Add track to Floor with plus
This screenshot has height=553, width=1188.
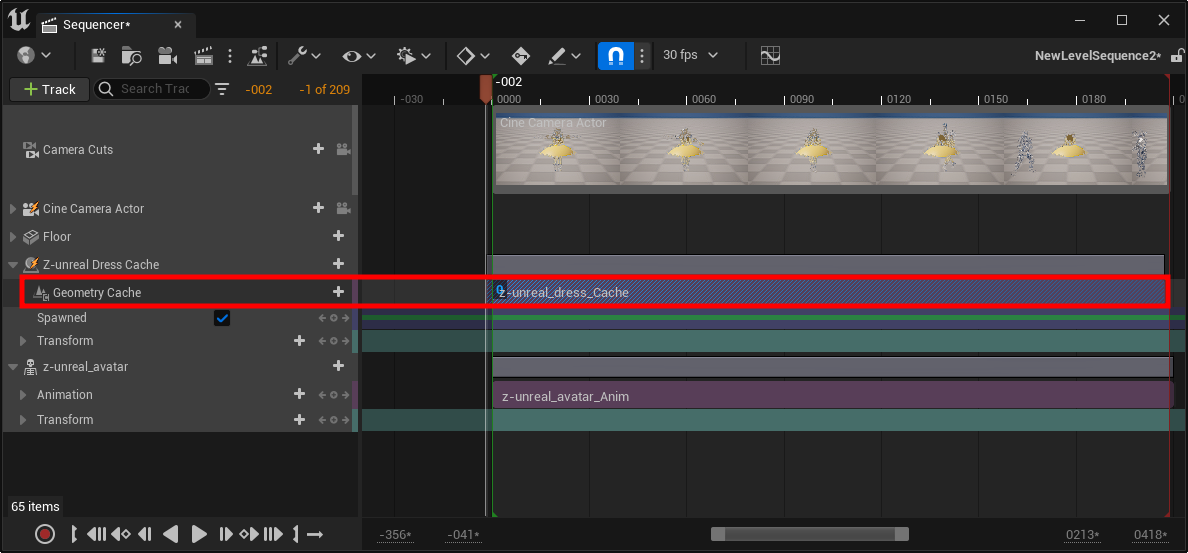[339, 236]
